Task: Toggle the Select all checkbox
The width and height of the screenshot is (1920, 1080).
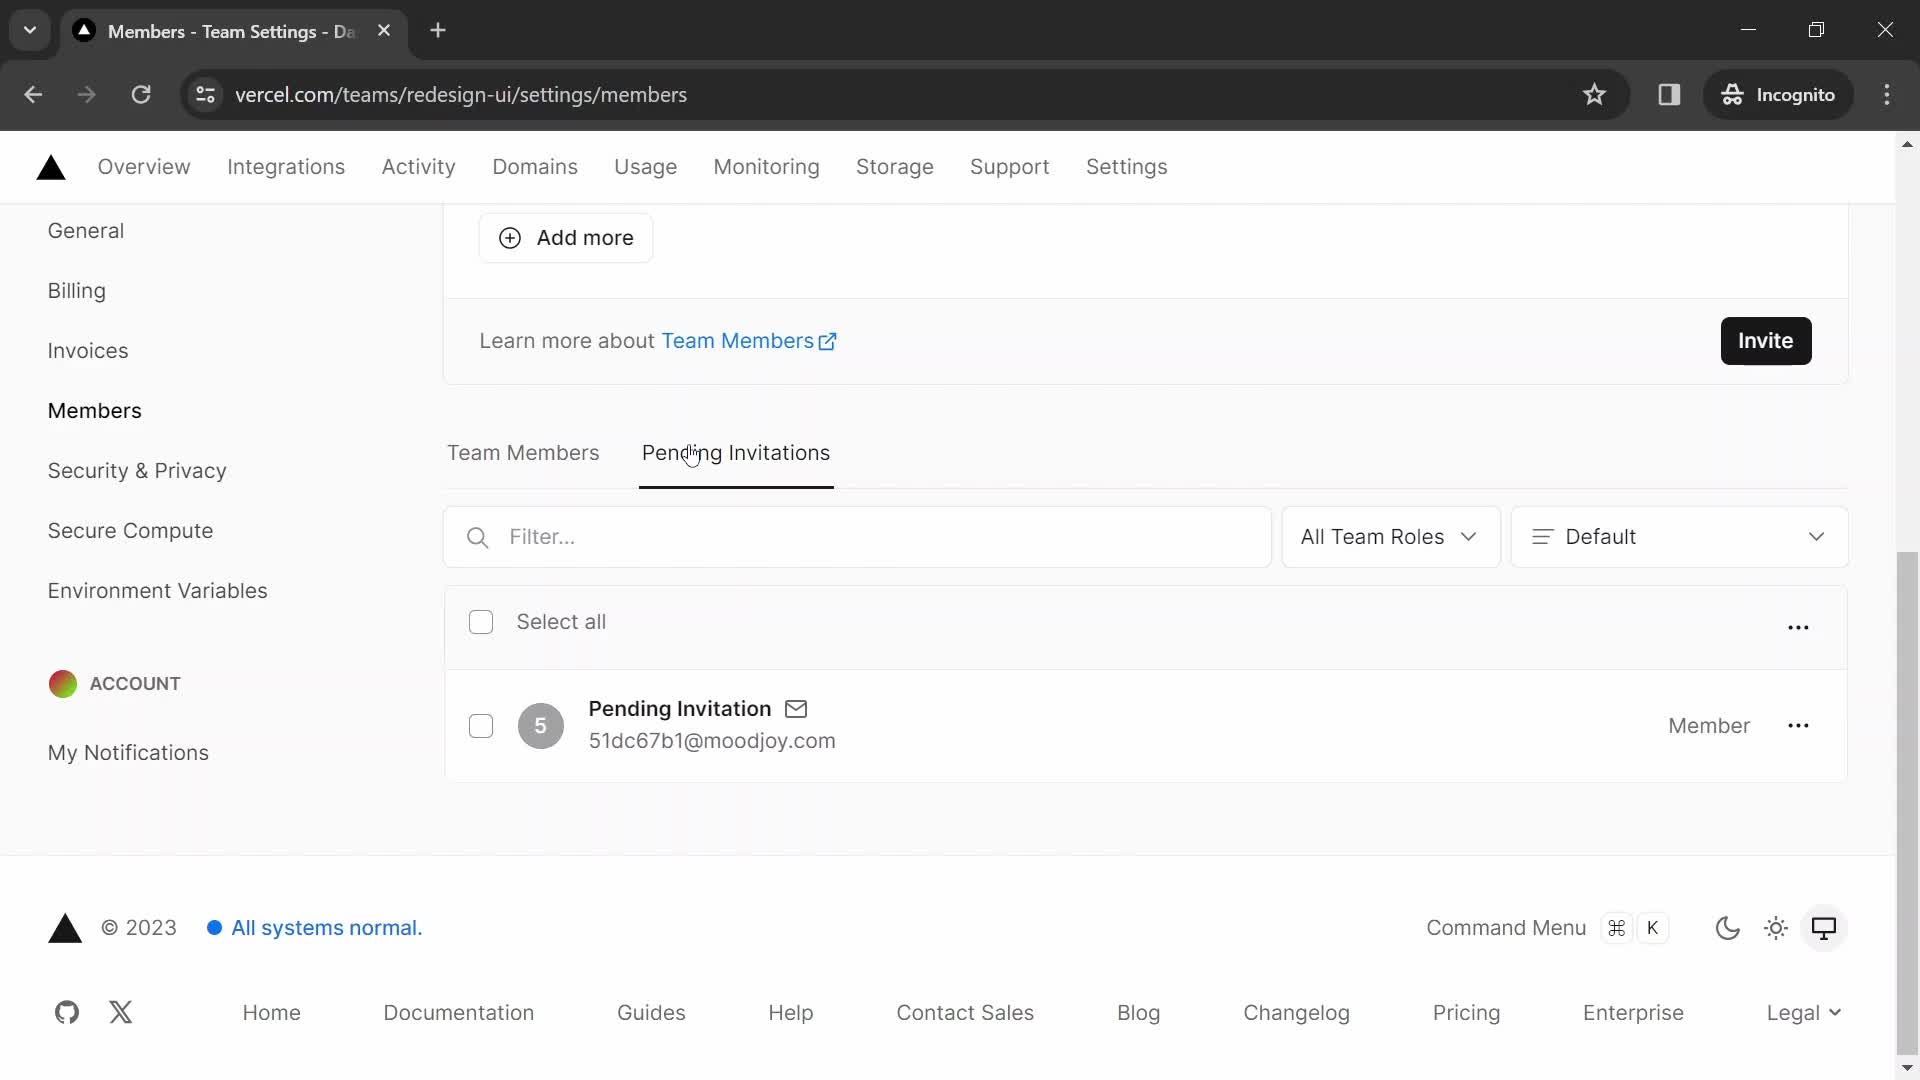Action: coord(480,621)
